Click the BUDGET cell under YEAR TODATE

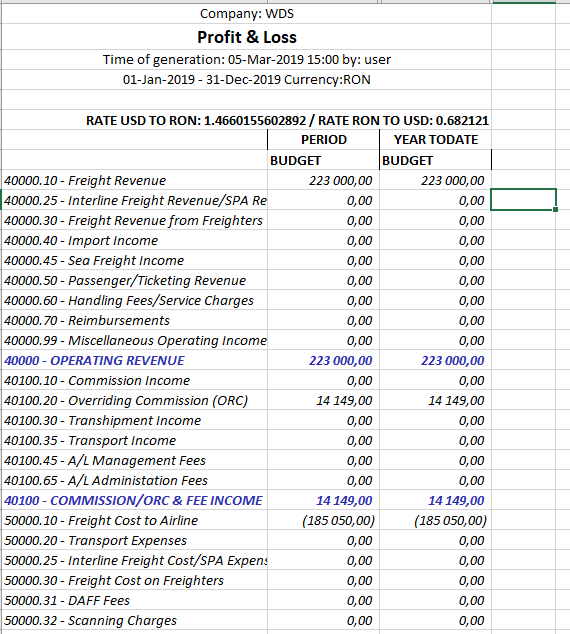pos(435,161)
